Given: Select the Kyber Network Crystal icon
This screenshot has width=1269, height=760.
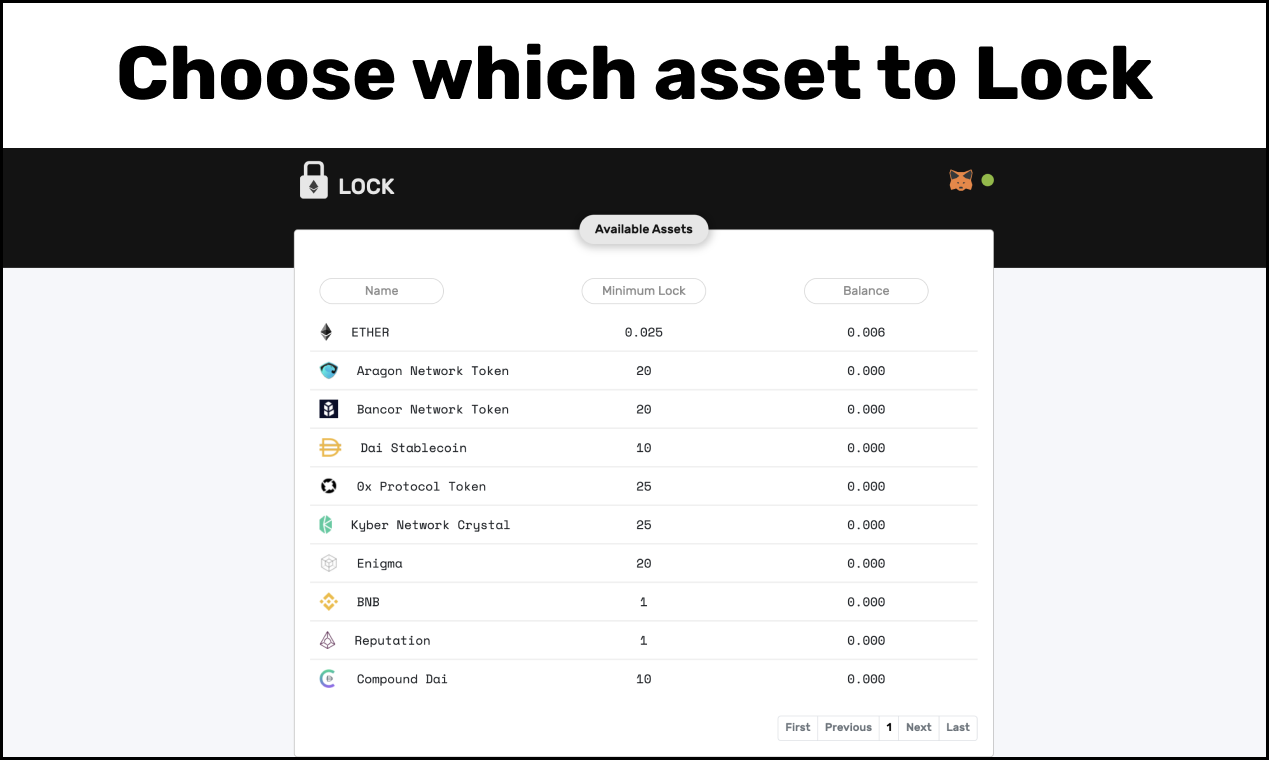Looking at the screenshot, I should tap(327, 524).
